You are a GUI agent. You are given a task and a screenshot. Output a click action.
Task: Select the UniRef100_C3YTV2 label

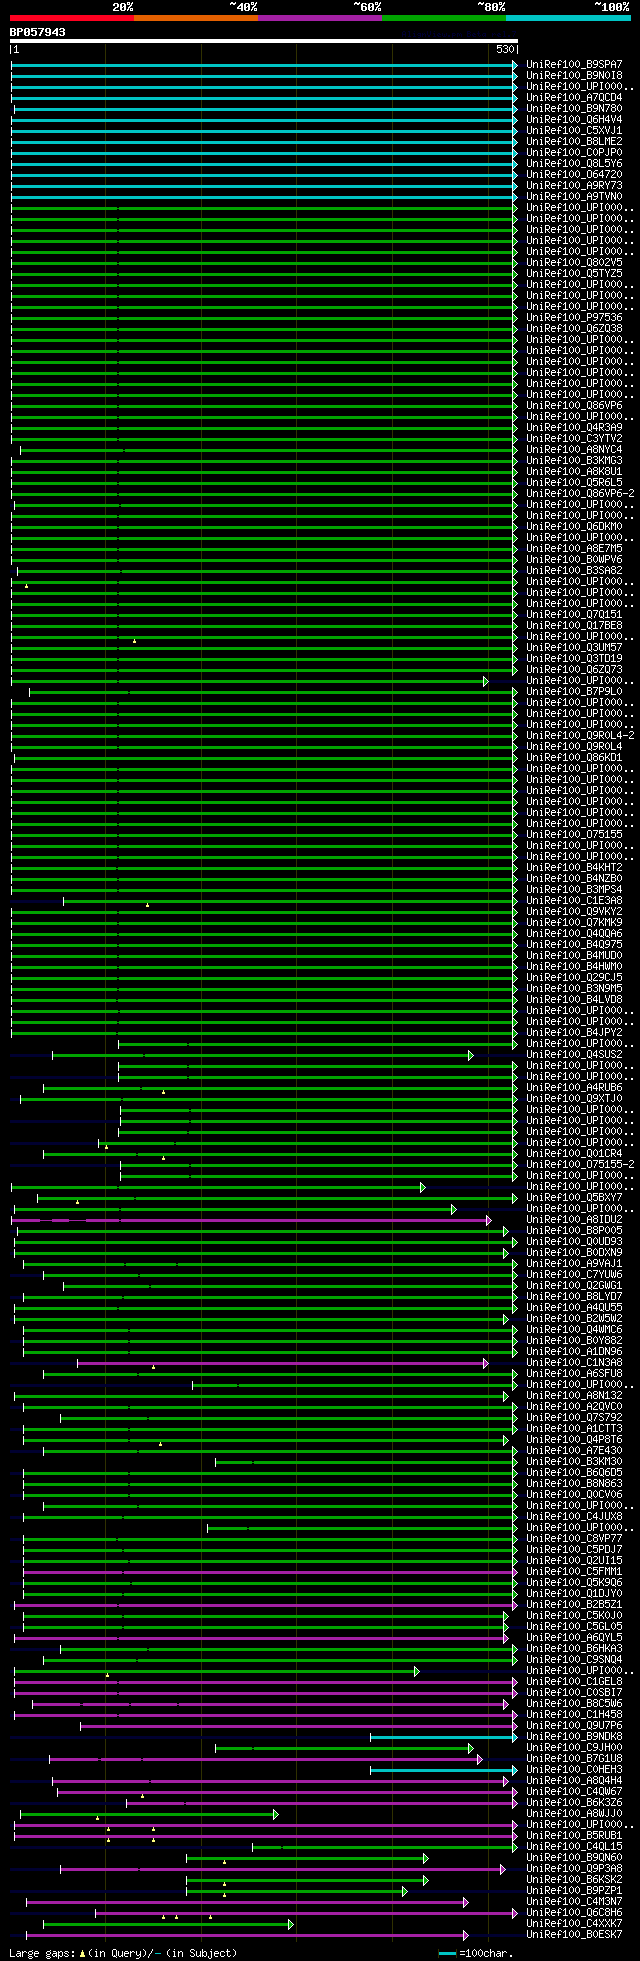pyautogui.click(x=574, y=439)
